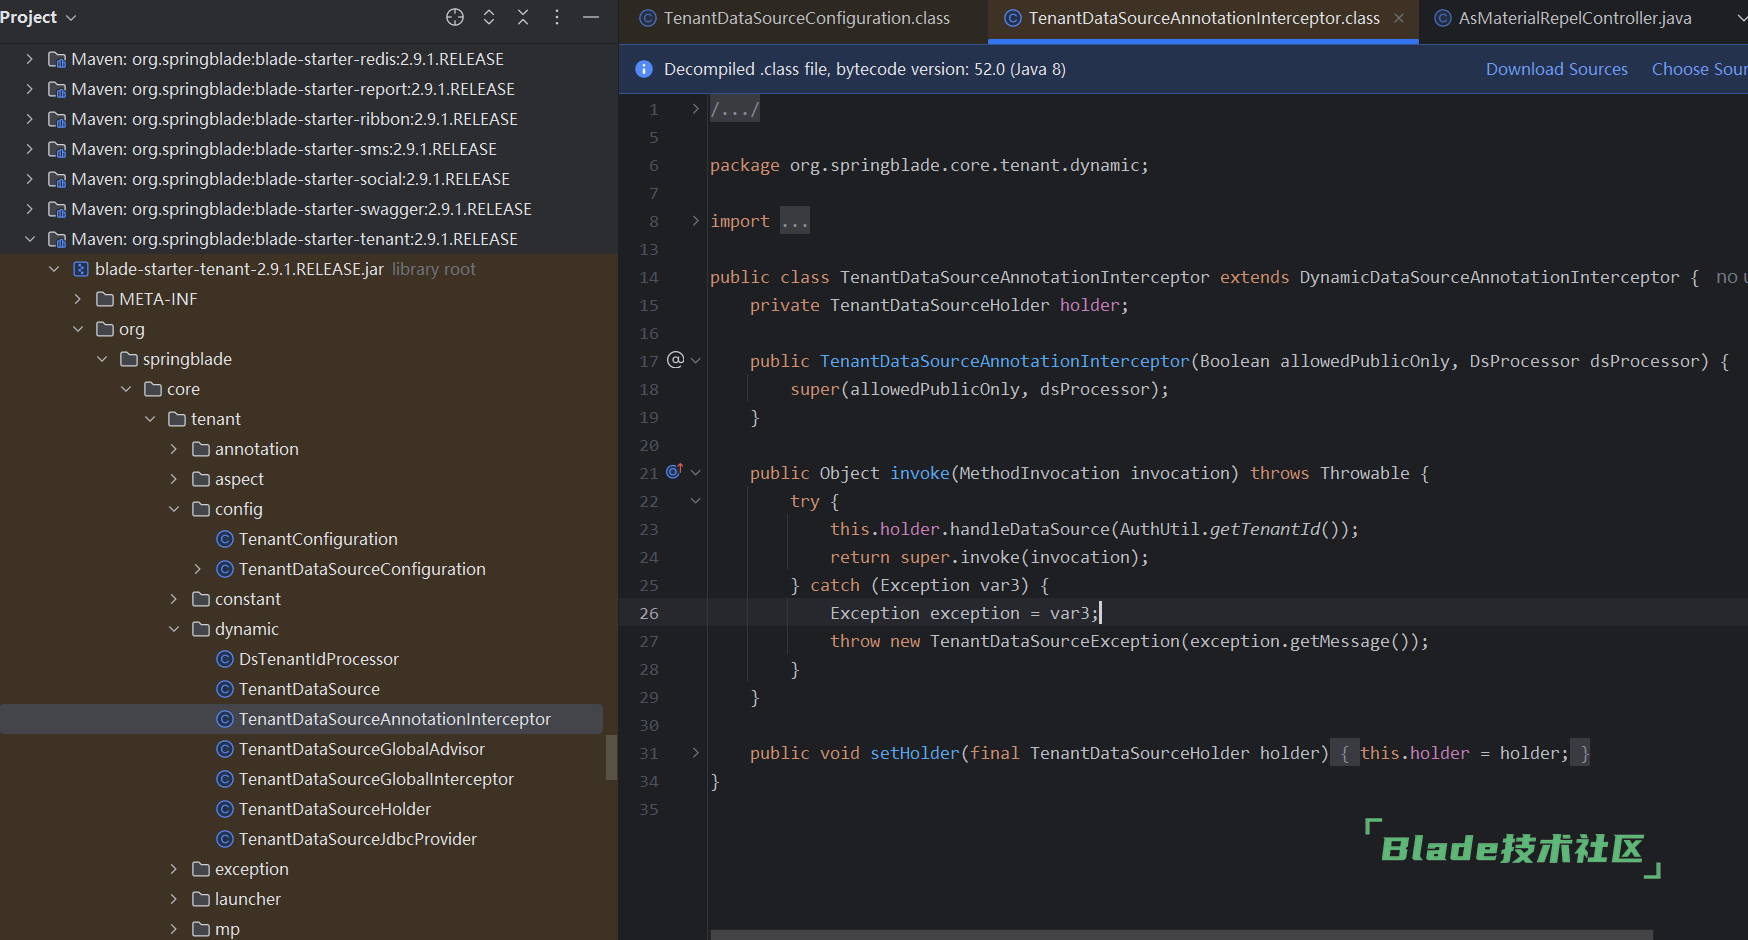The width and height of the screenshot is (1748, 940).
Task: Click the getTenantId call on line 23
Action: 1264,529
